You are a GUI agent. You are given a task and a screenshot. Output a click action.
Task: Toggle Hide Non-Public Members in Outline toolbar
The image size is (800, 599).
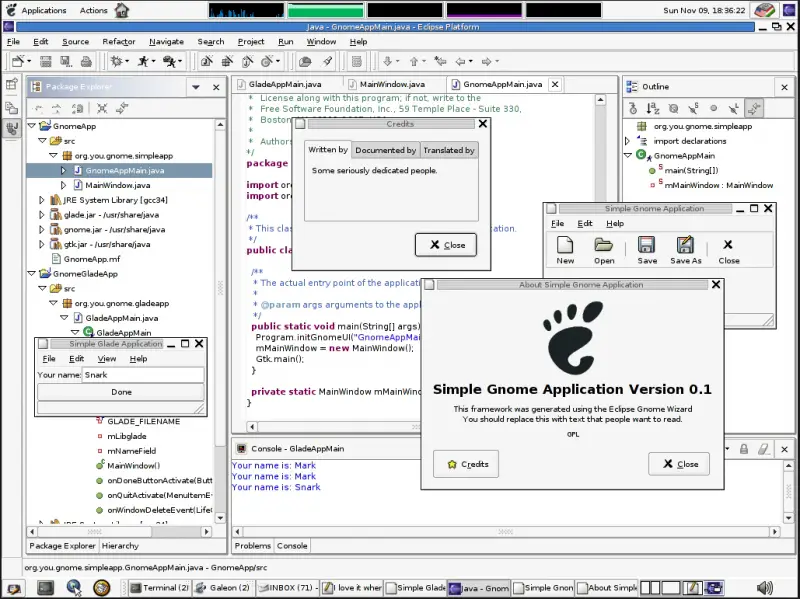tap(713, 108)
